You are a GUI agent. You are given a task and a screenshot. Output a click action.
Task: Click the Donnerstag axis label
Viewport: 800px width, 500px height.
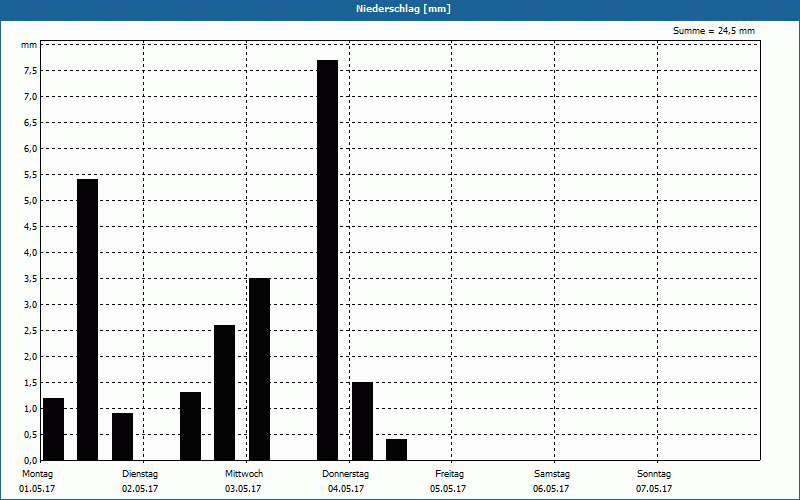tap(345, 474)
